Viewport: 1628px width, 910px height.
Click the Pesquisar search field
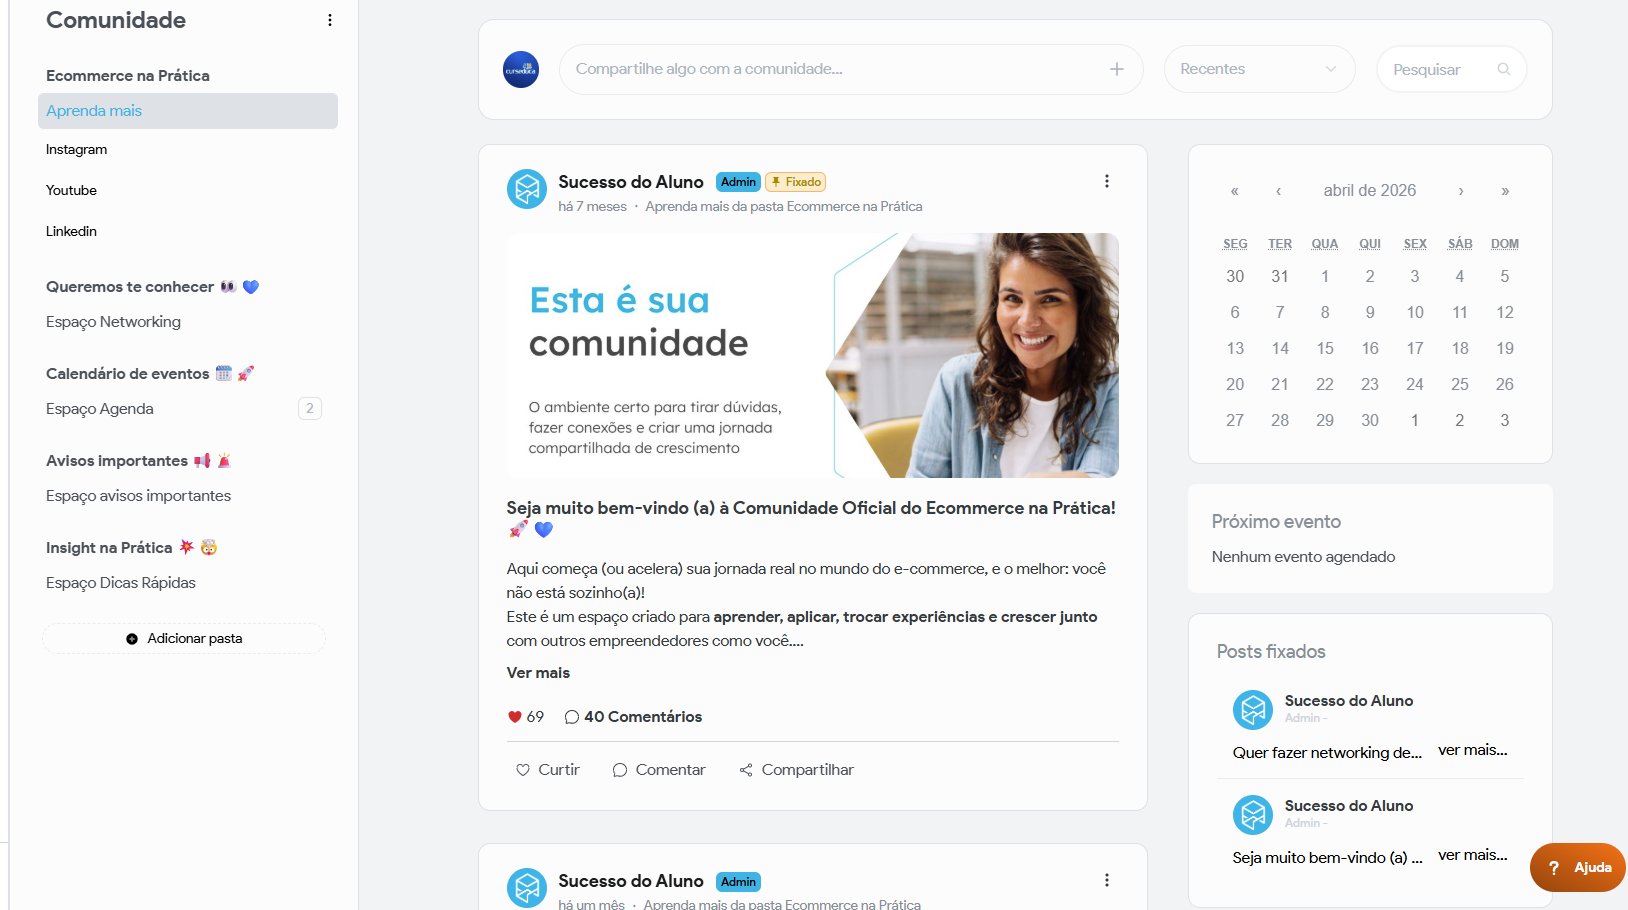[1452, 69]
